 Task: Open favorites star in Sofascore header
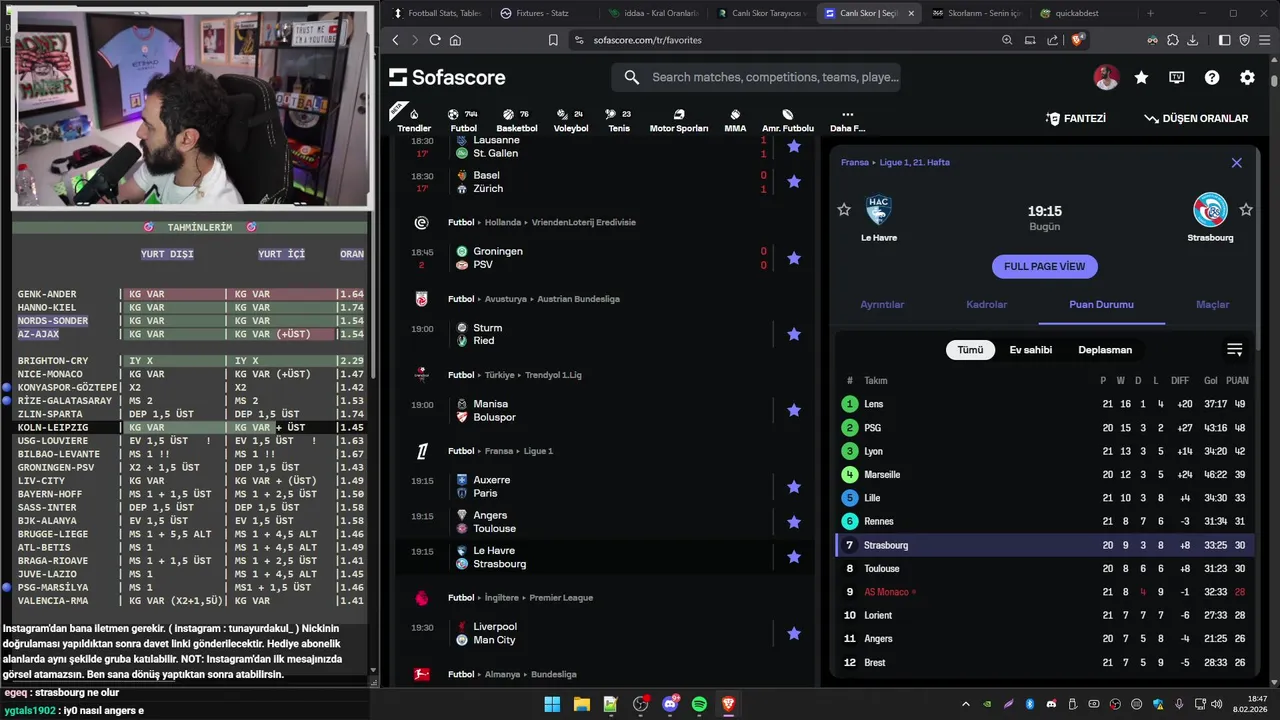coord(1141,77)
